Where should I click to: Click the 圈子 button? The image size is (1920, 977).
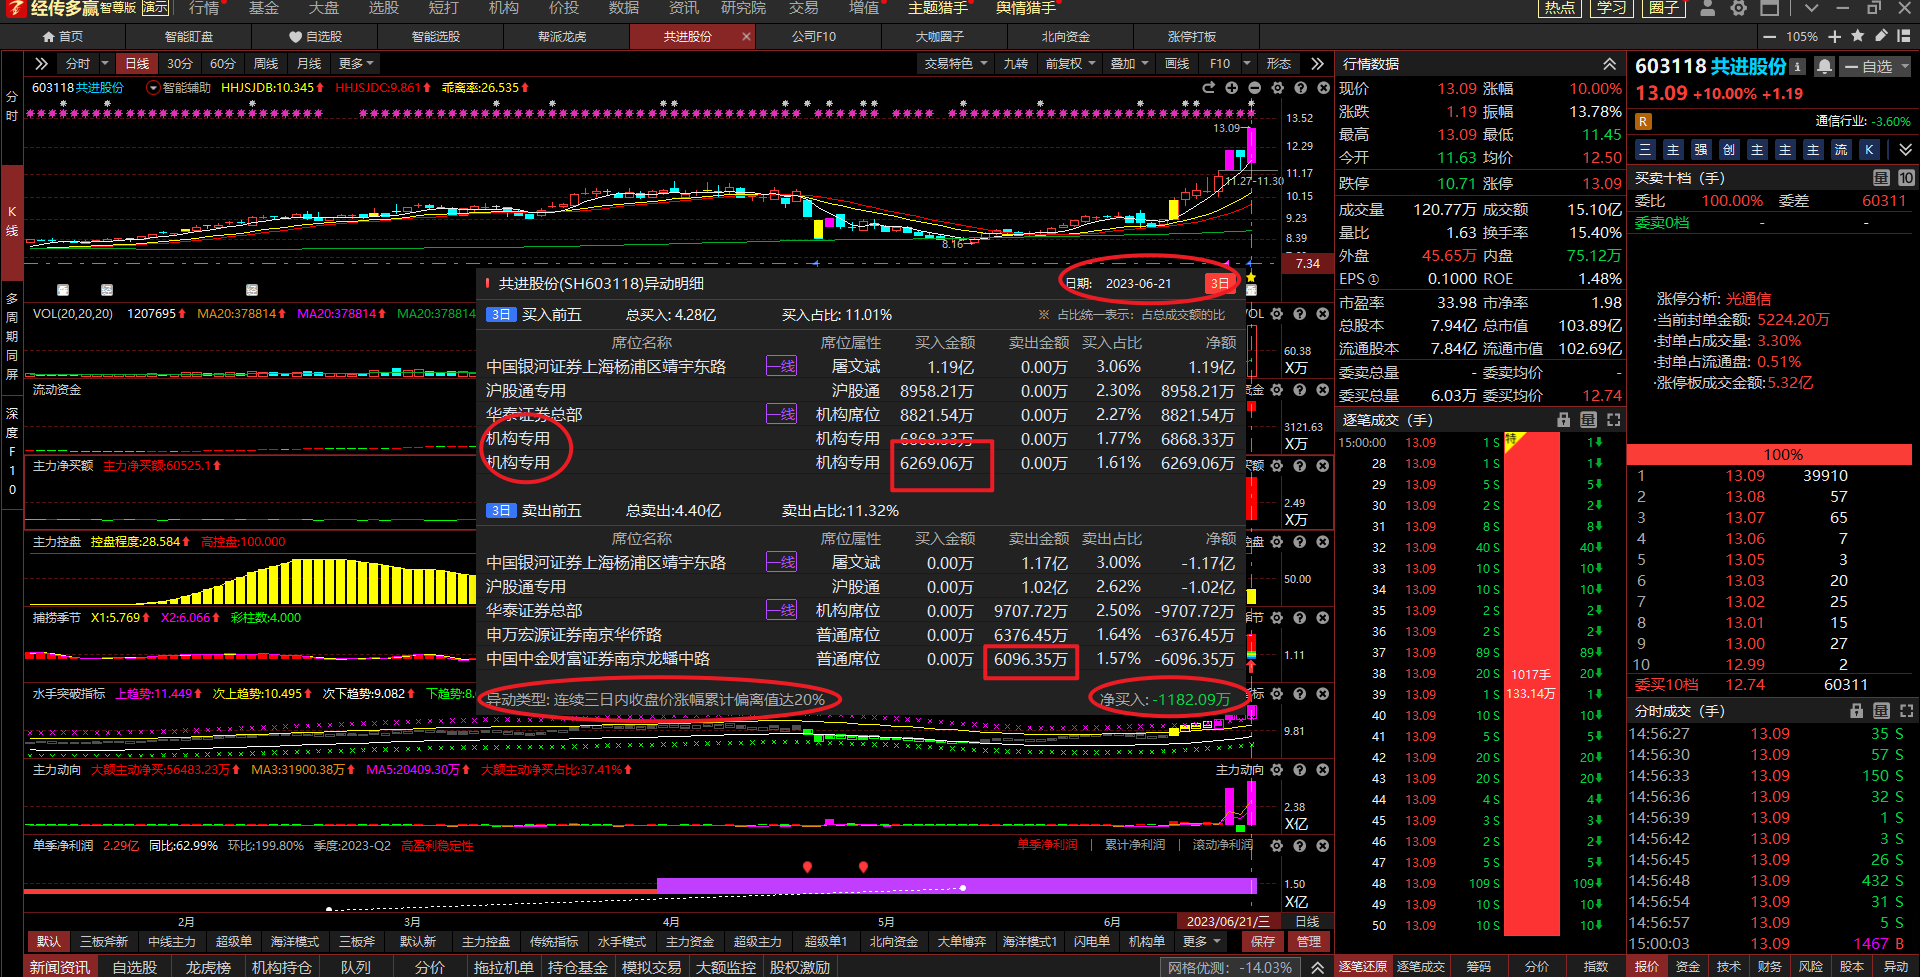pyautogui.click(x=1664, y=8)
